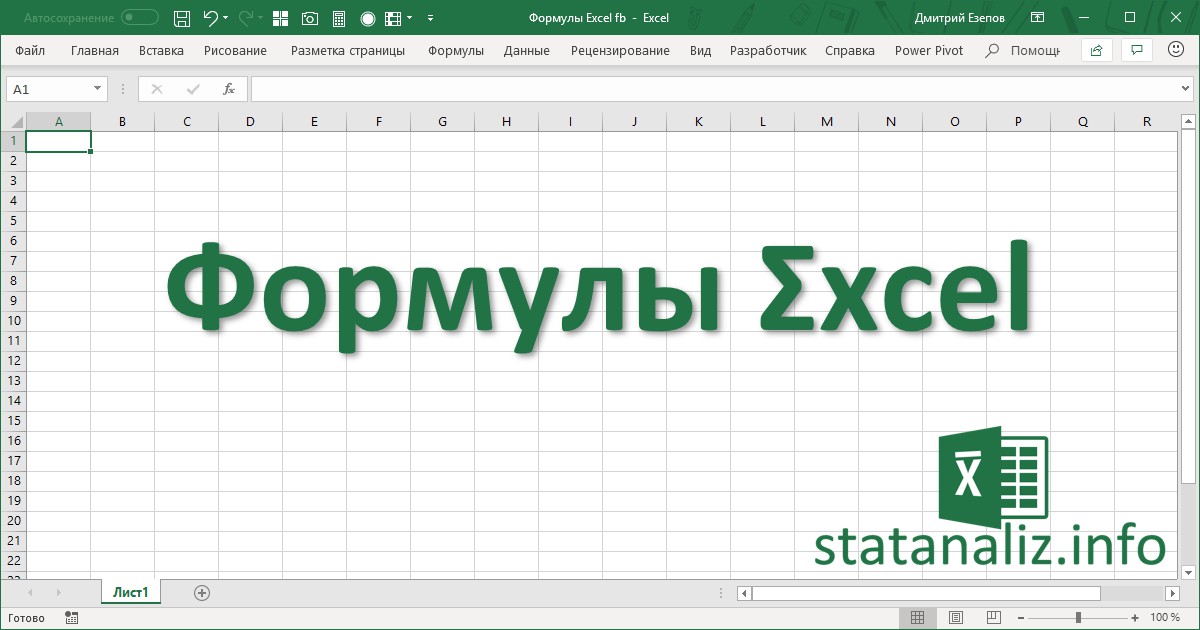Click the ribbon display options icon
Image resolution: width=1200 pixels, height=630 pixels.
[x=1039, y=18]
